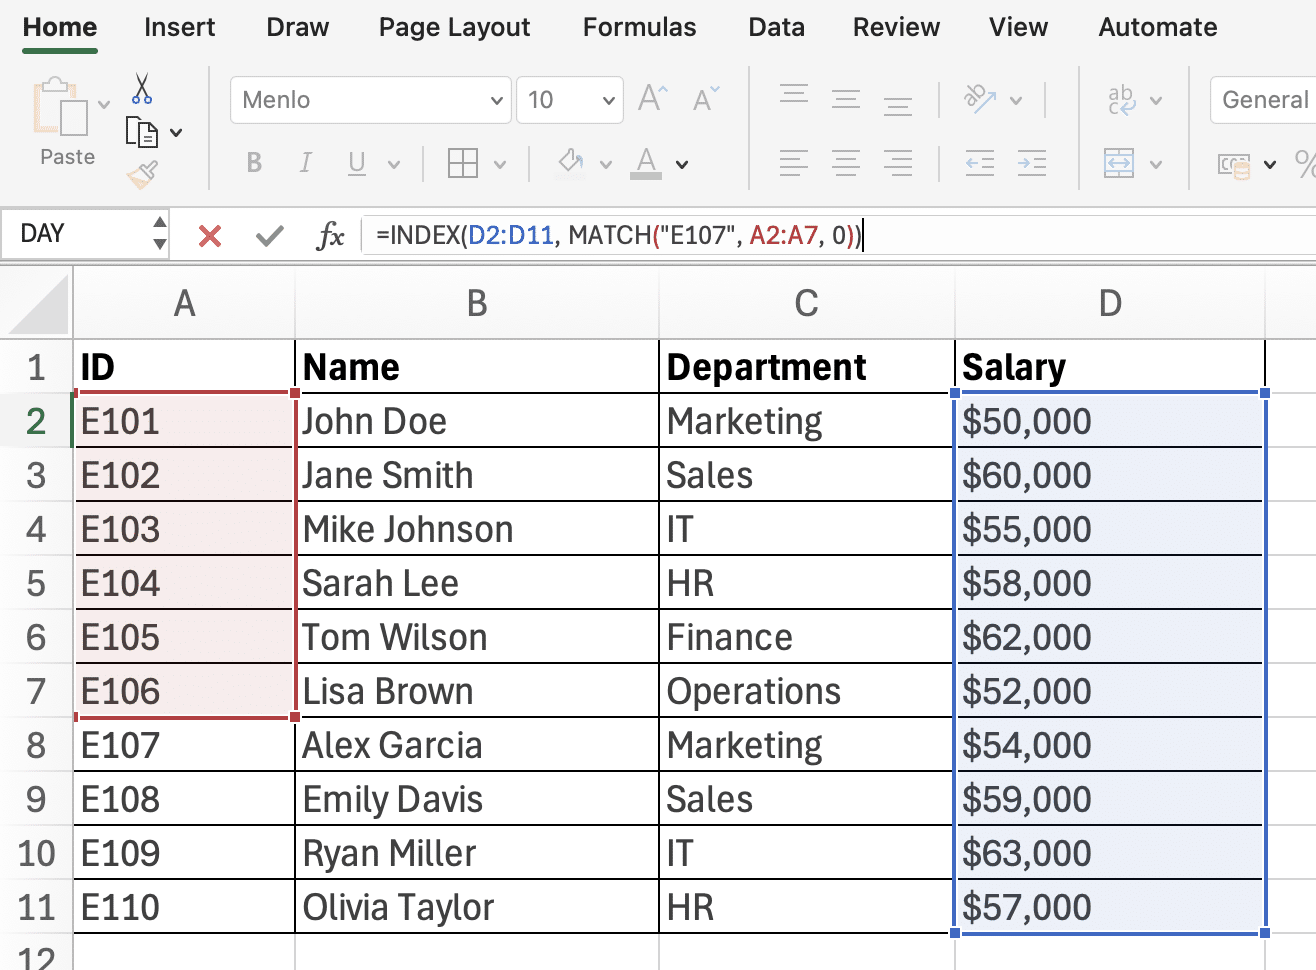1316x970 pixels.
Task: Cancel formula entry with red X
Action: tap(210, 236)
